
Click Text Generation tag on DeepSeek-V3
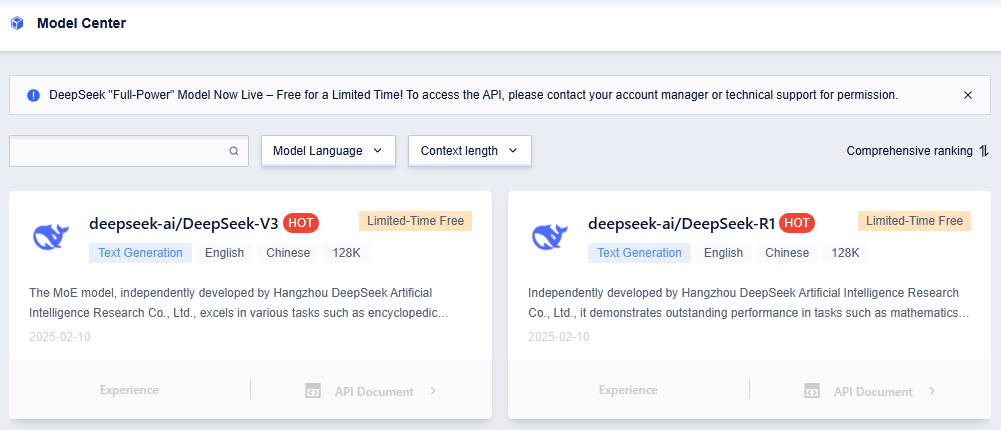[x=140, y=253]
